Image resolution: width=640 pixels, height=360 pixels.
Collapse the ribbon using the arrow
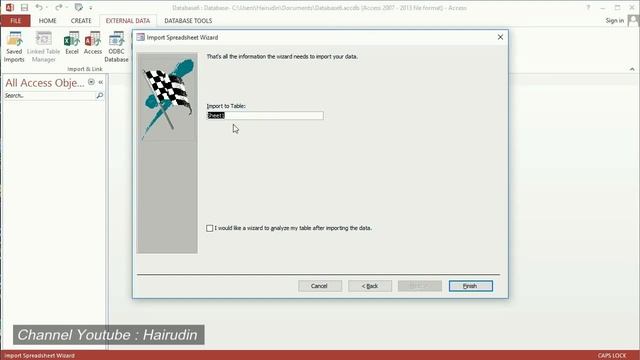pyautogui.click(x=632, y=69)
